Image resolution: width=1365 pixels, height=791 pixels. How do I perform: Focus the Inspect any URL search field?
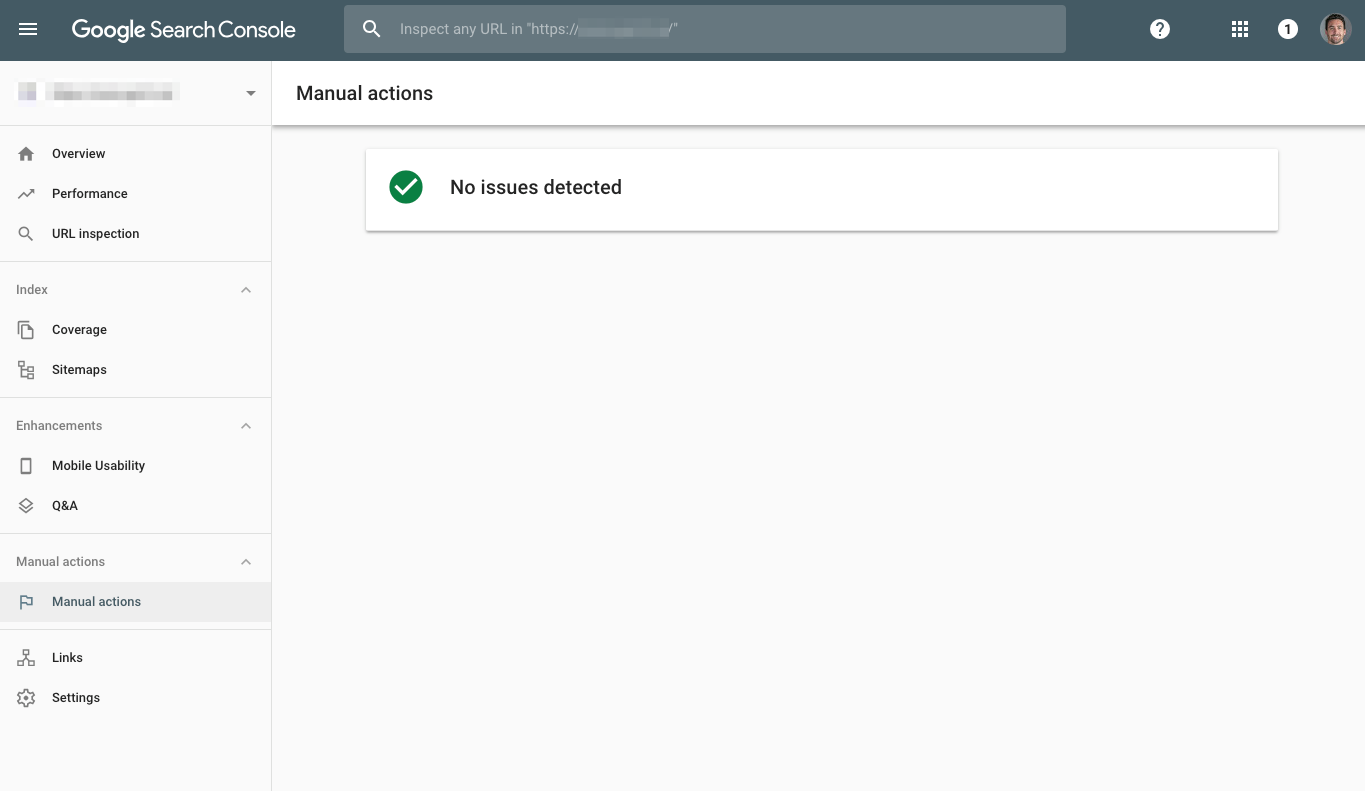[x=705, y=30]
